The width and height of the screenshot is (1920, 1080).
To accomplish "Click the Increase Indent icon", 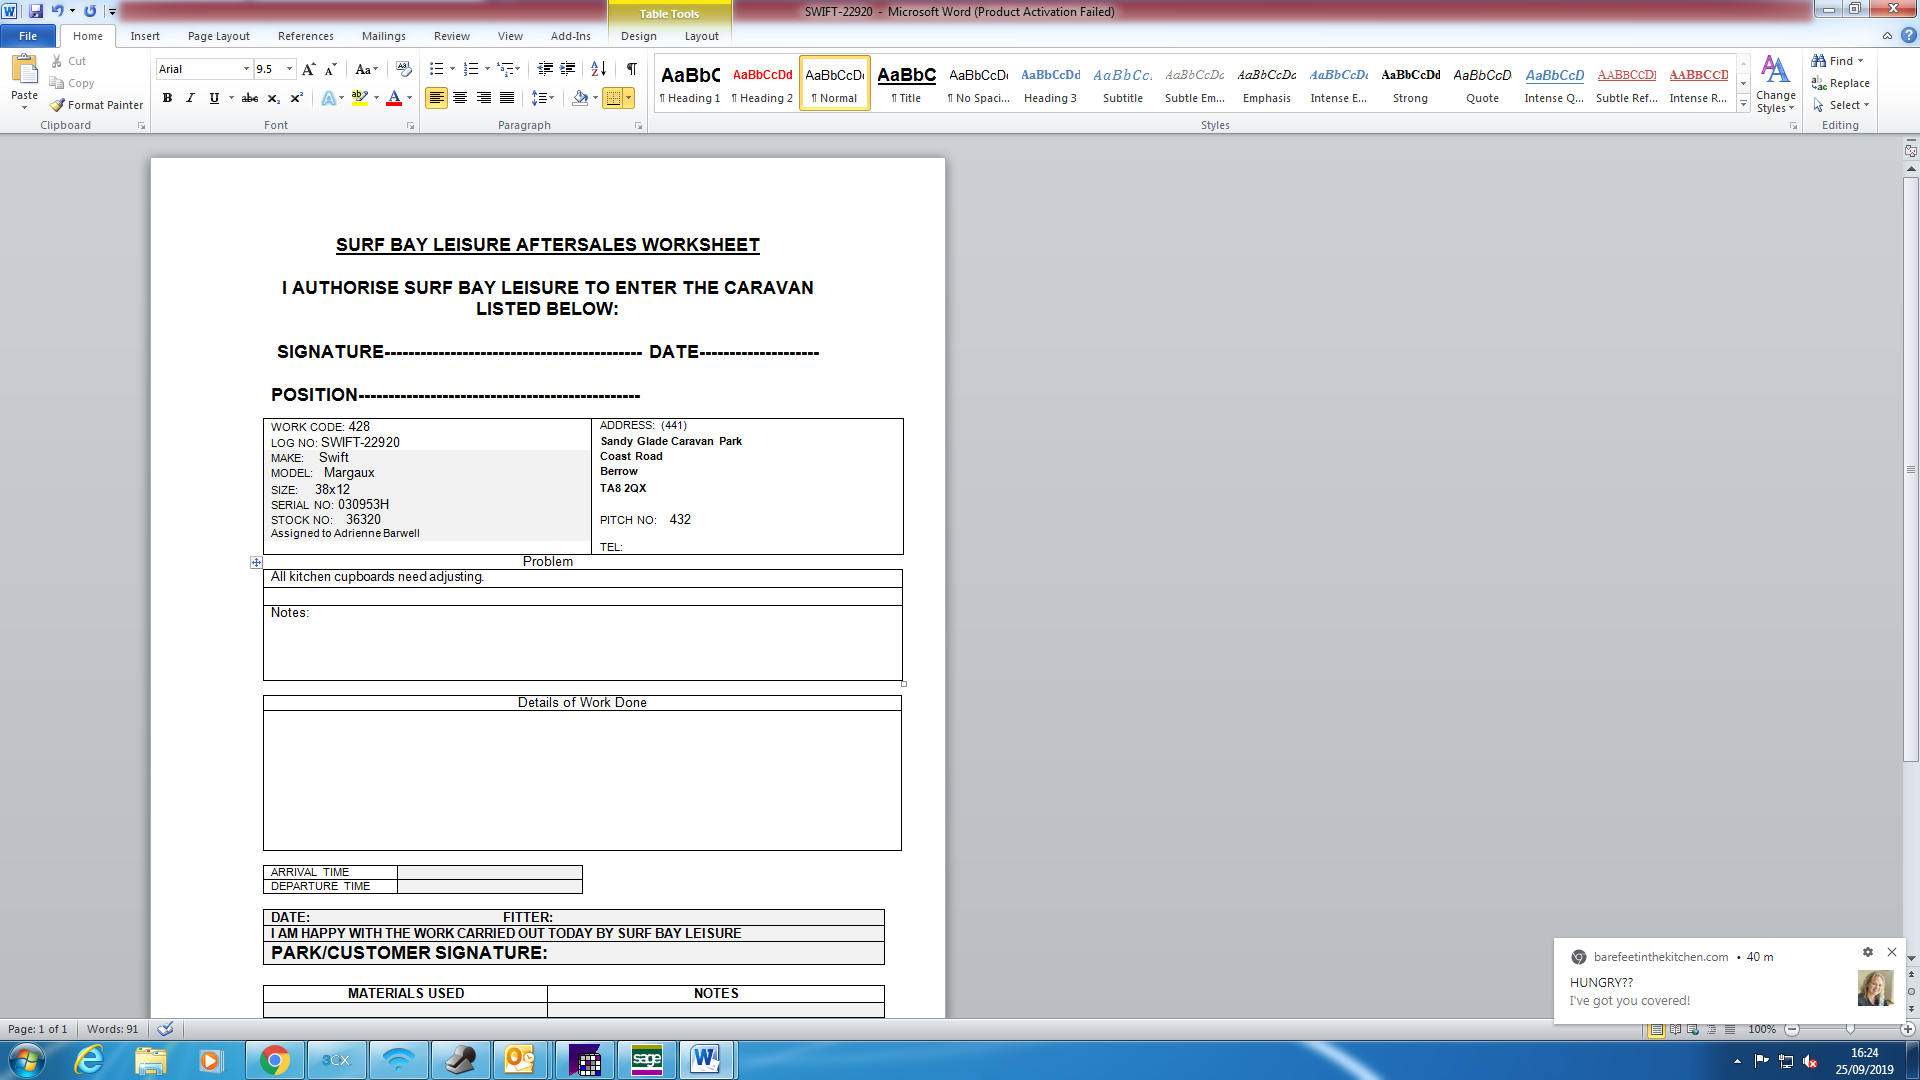I will click(567, 69).
